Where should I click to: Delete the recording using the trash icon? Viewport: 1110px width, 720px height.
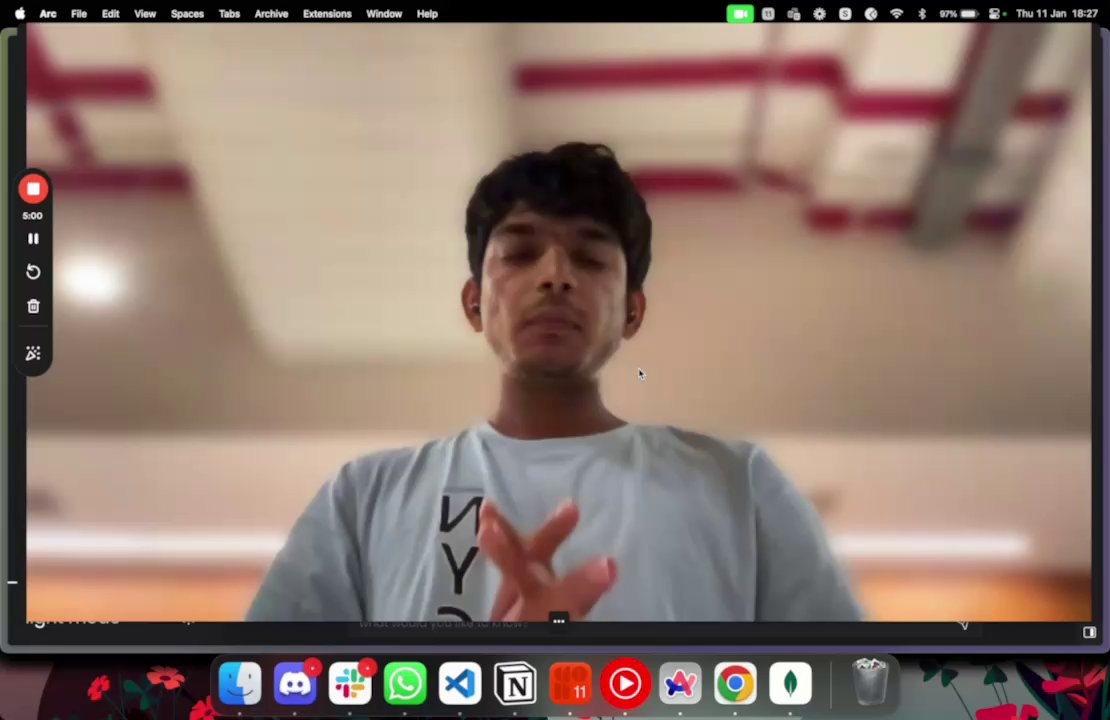point(33,307)
